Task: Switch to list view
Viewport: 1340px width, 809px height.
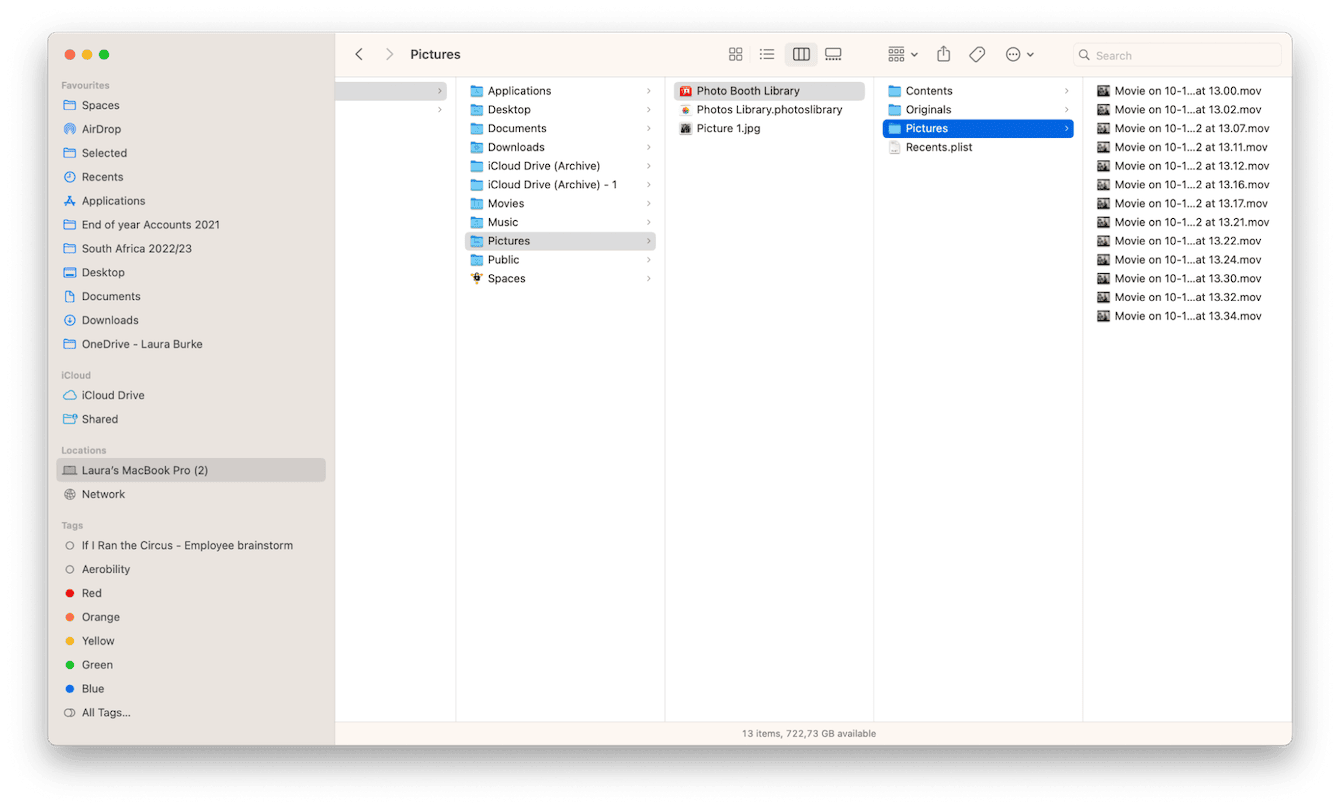Action: pyautogui.click(x=767, y=54)
